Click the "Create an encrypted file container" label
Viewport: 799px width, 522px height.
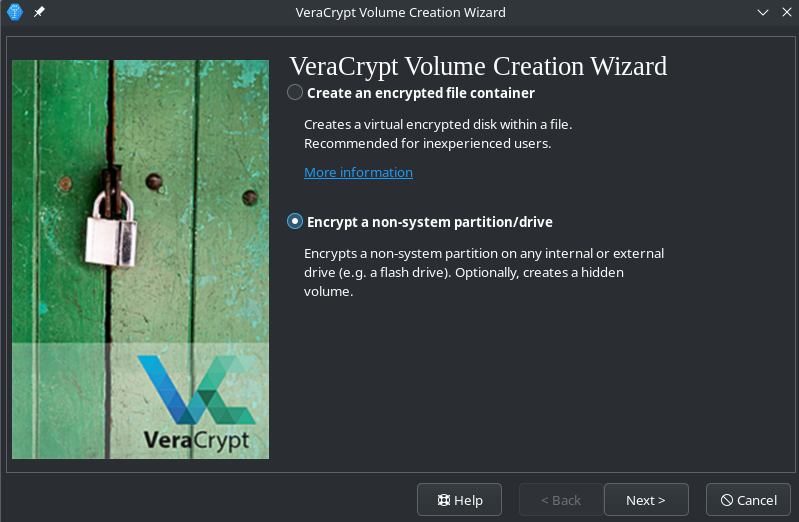coord(421,93)
